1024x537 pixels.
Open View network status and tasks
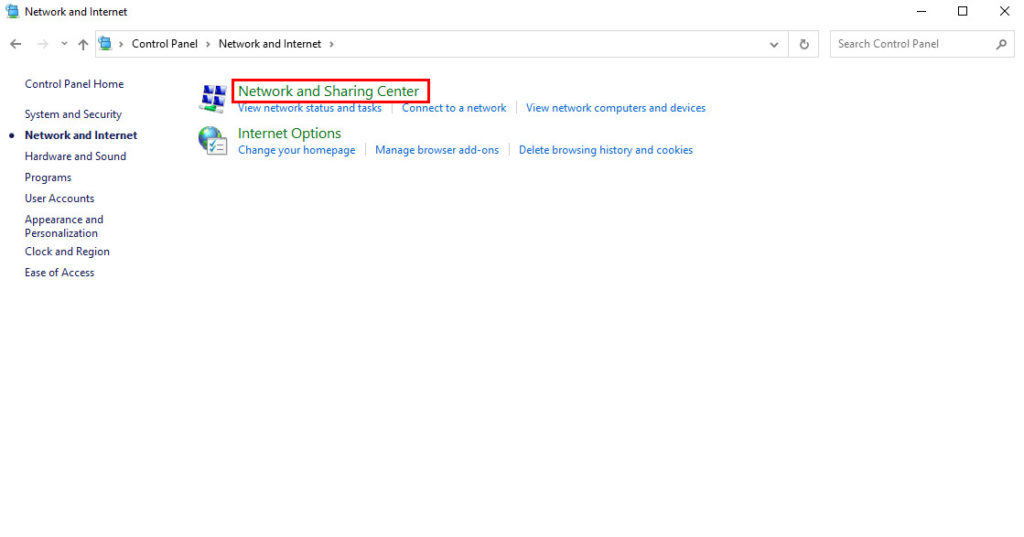click(310, 108)
